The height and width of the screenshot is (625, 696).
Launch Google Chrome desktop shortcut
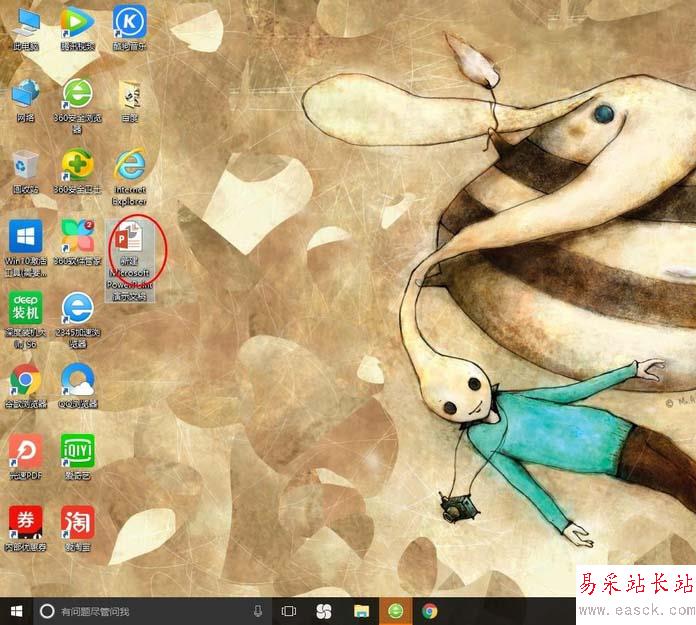pos(25,386)
